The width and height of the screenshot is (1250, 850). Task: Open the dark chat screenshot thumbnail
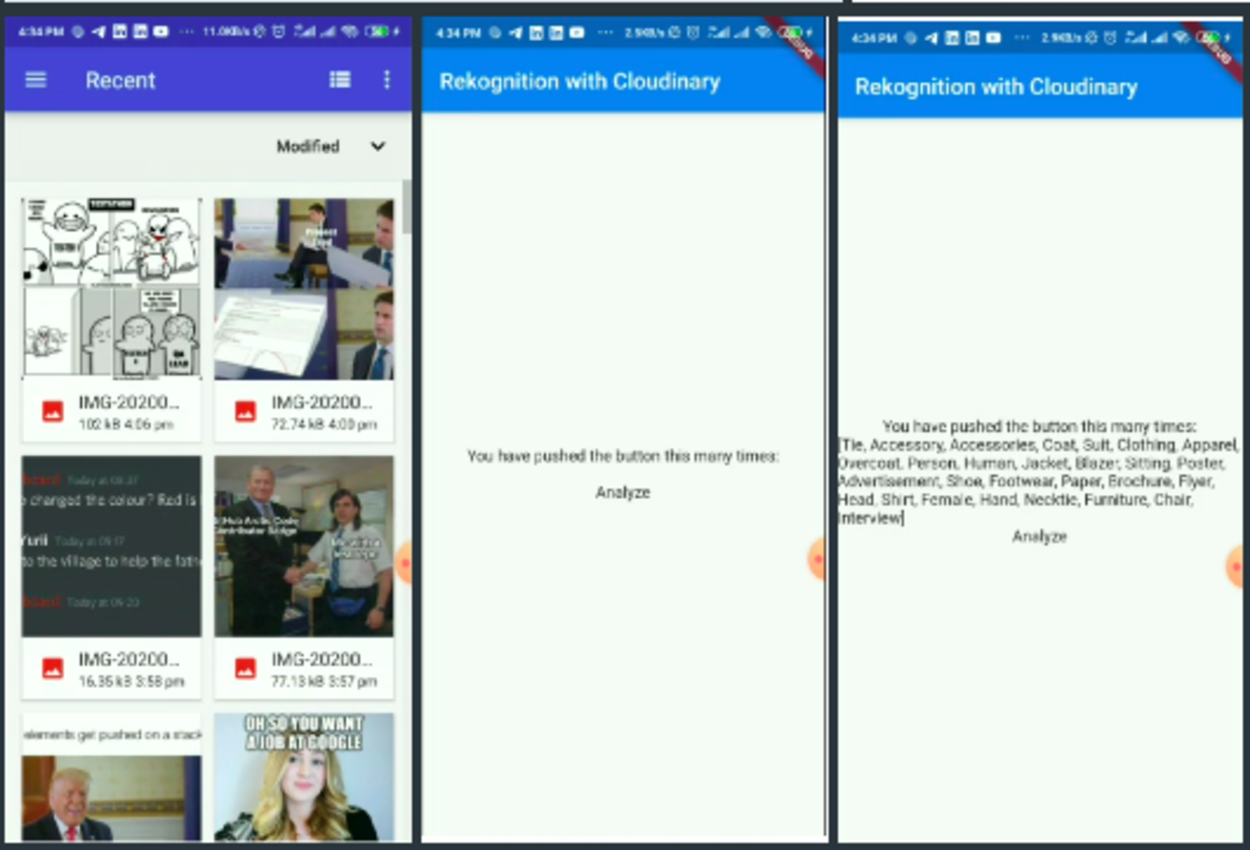[x=111, y=546]
